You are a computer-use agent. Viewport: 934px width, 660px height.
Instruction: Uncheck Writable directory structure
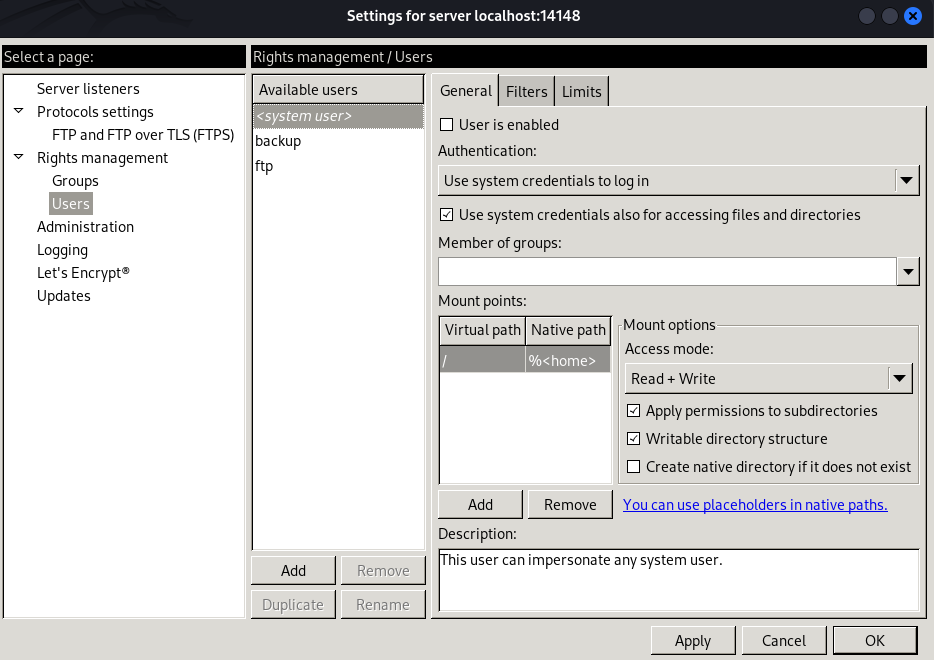[633, 438]
